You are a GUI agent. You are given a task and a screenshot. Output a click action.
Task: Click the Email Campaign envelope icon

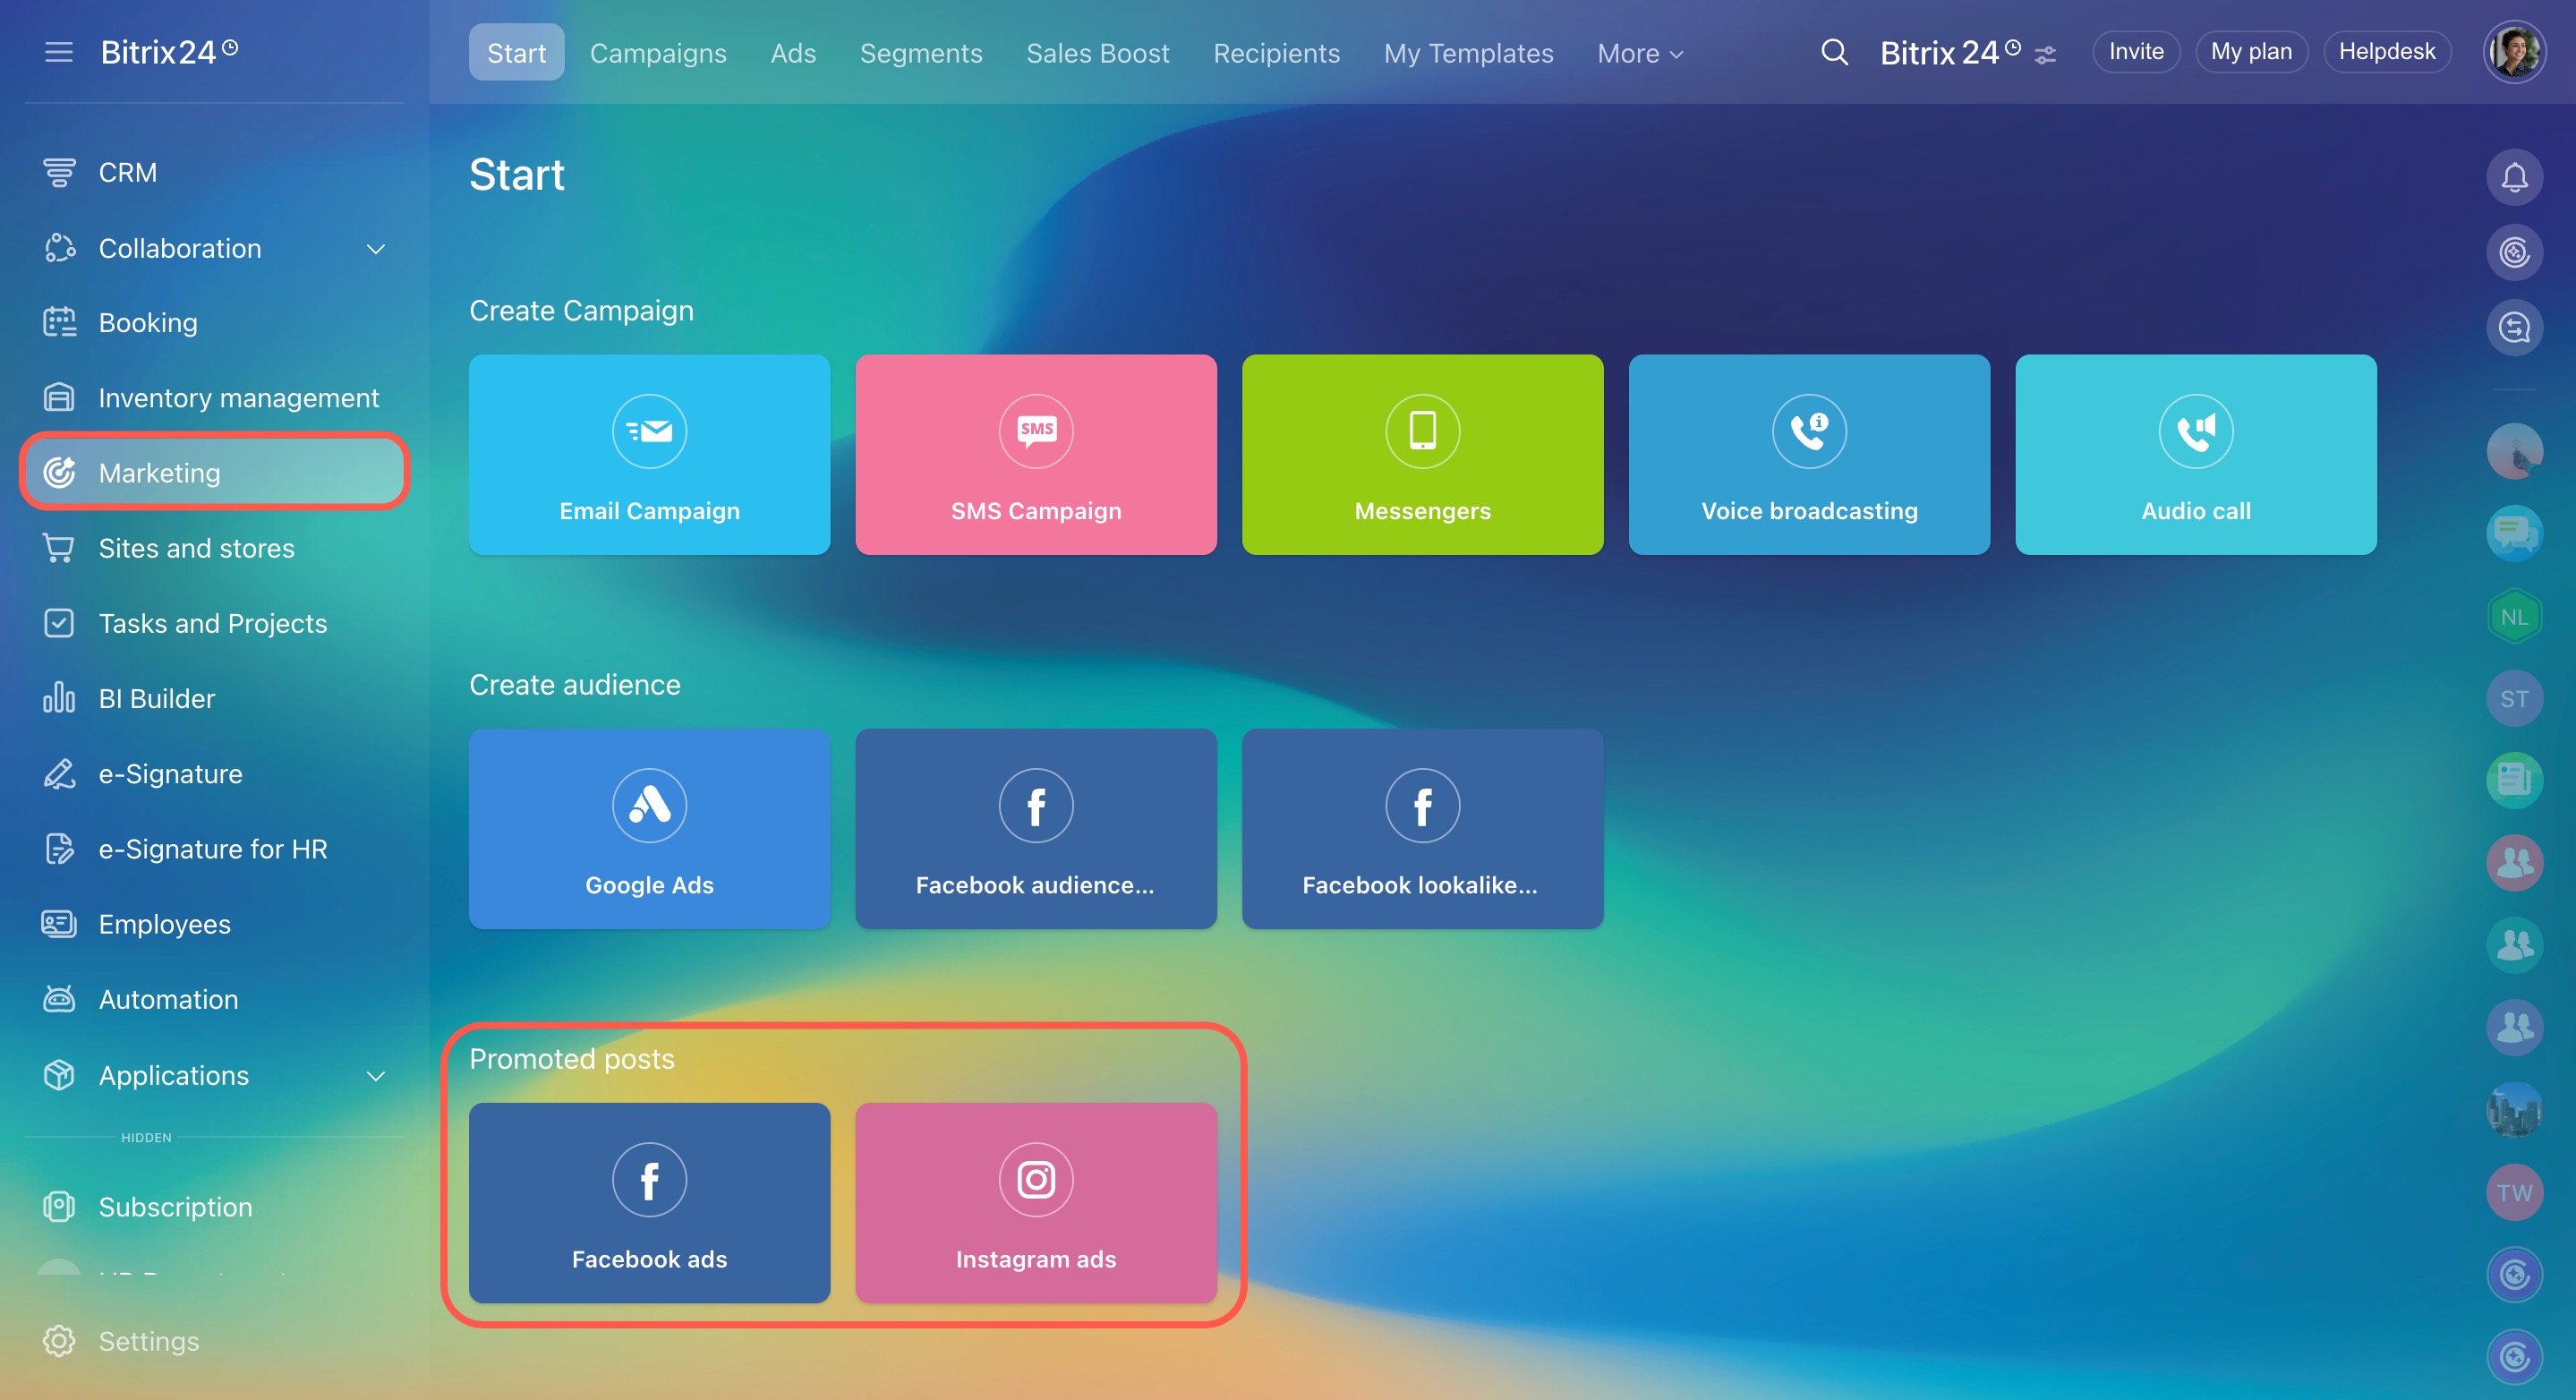pos(649,431)
